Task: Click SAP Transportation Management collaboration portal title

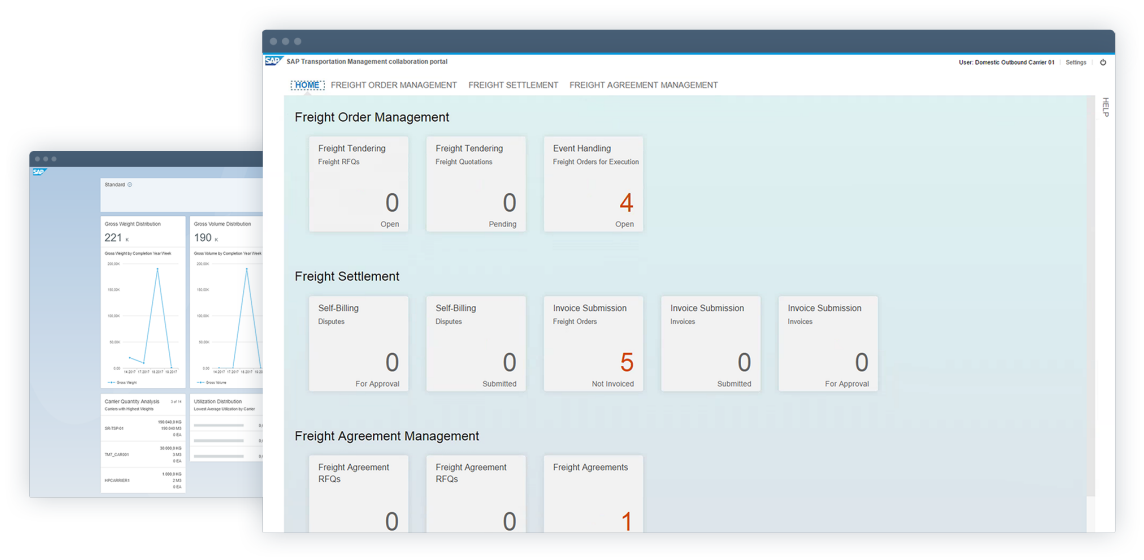Action: click(367, 62)
